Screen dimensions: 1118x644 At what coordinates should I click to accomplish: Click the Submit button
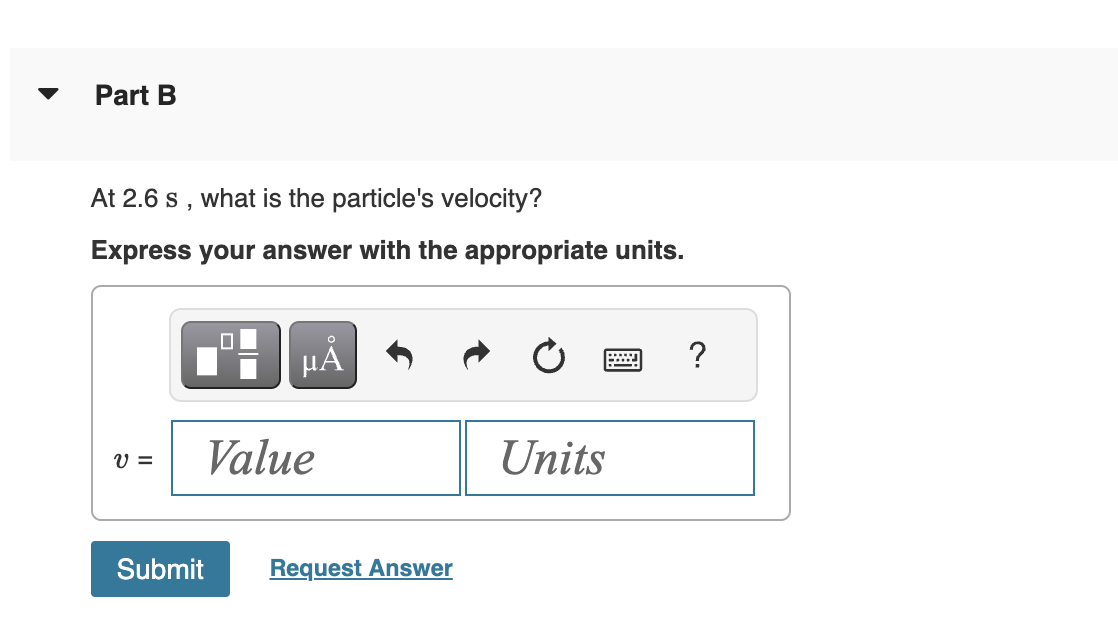tap(159, 568)
